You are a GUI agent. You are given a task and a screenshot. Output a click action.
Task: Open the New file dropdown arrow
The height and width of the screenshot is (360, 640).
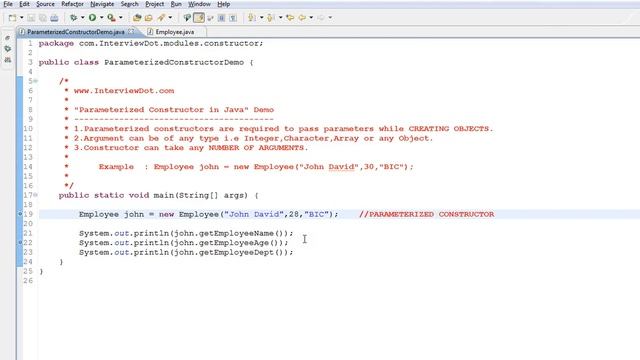point(22,18)
